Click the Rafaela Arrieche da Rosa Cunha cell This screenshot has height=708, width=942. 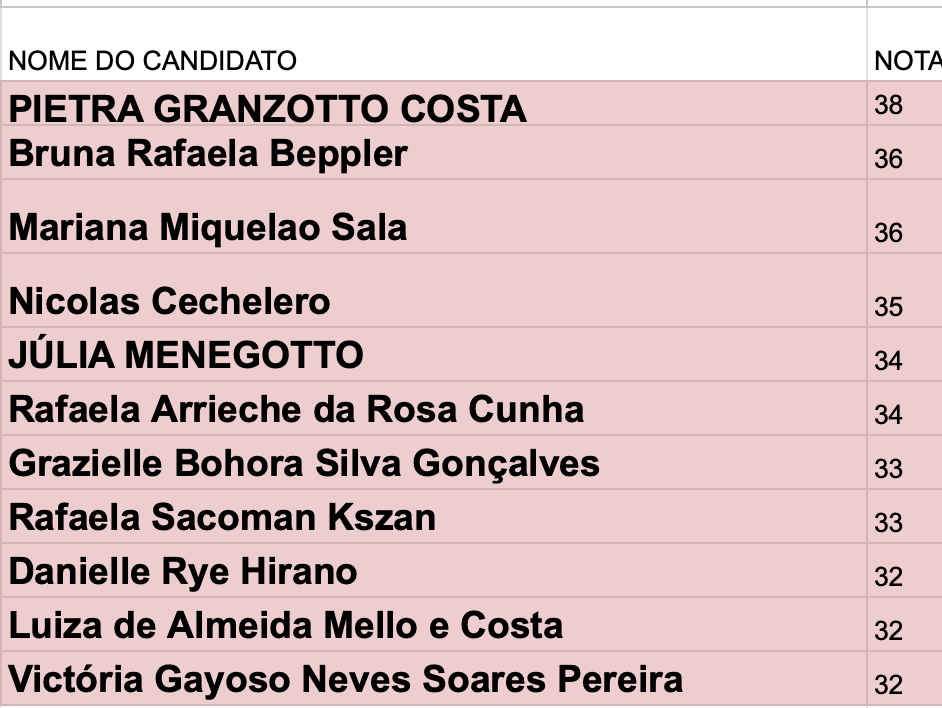pyautogui.click(x=296, y=409)
